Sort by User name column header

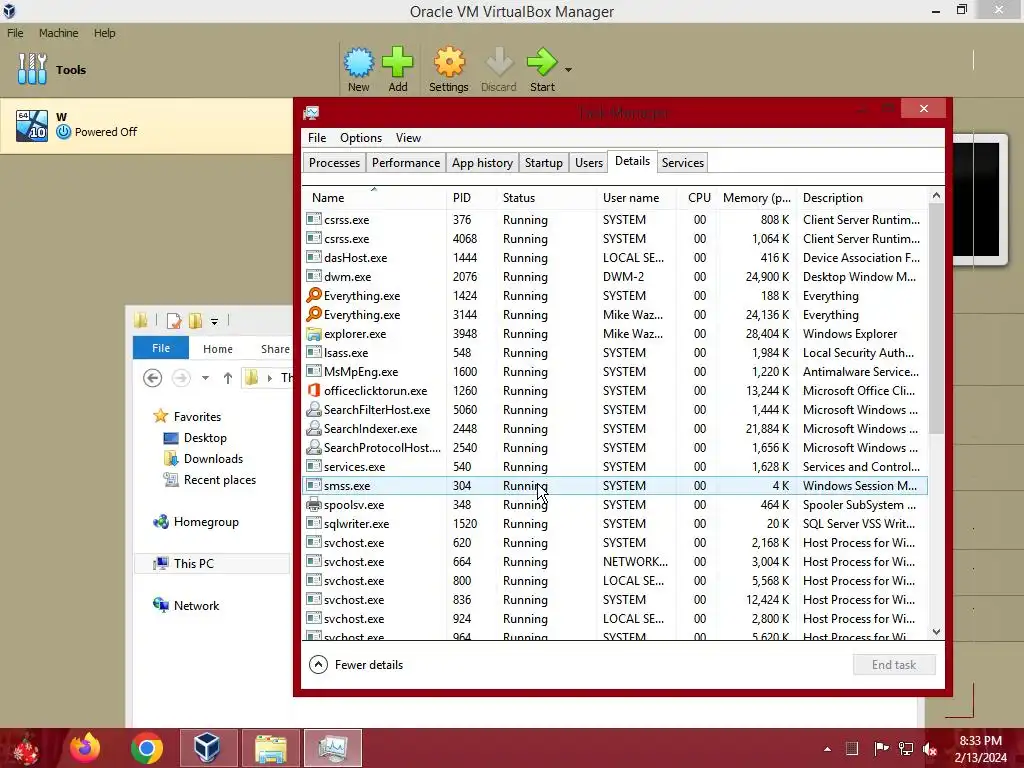pos(636,198)
